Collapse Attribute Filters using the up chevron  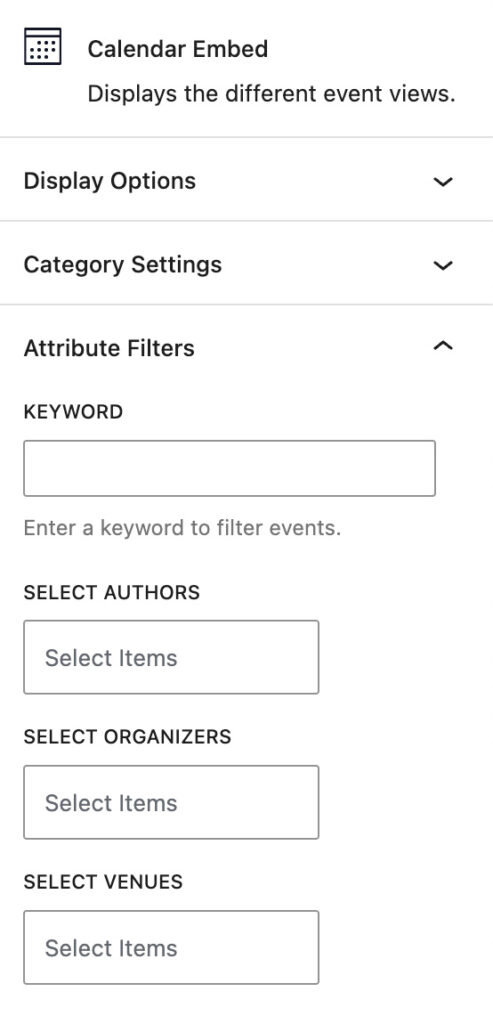[x=443, y=347]
